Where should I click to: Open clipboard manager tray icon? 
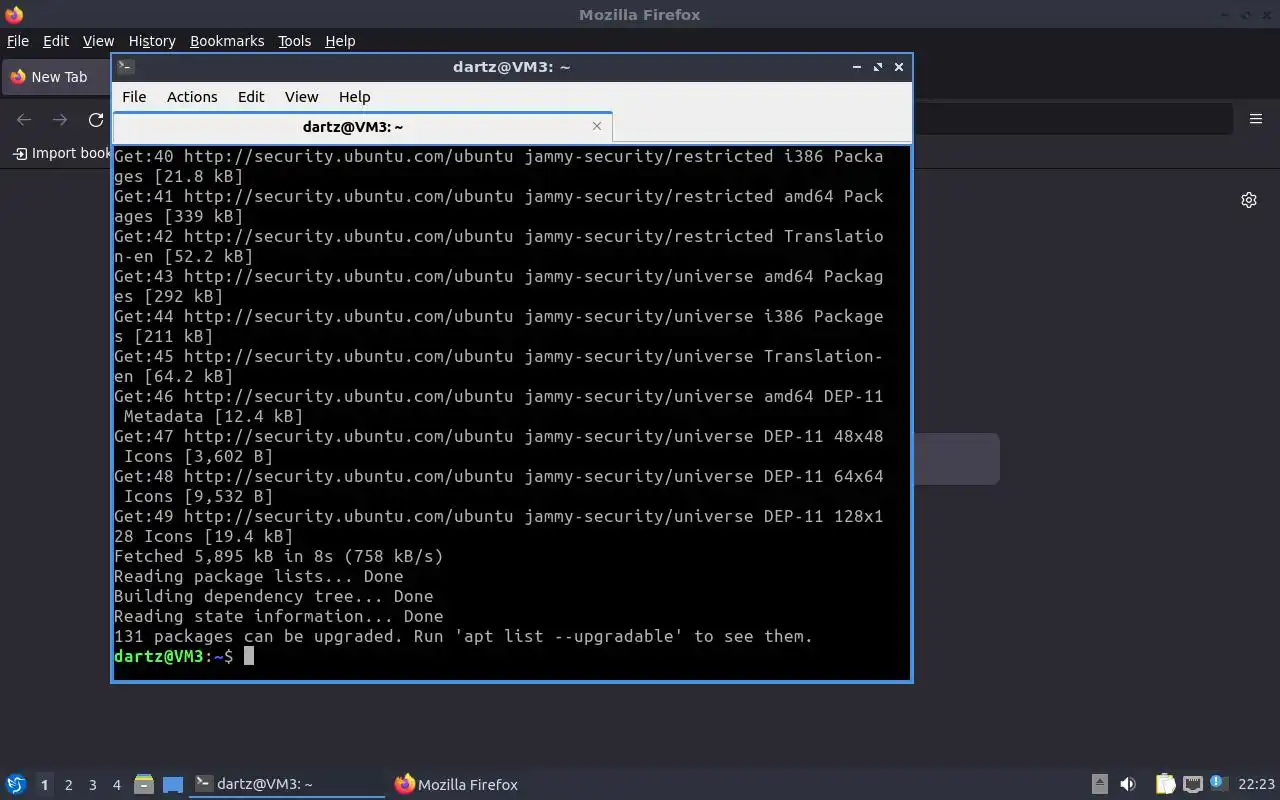pos(1165,784)
